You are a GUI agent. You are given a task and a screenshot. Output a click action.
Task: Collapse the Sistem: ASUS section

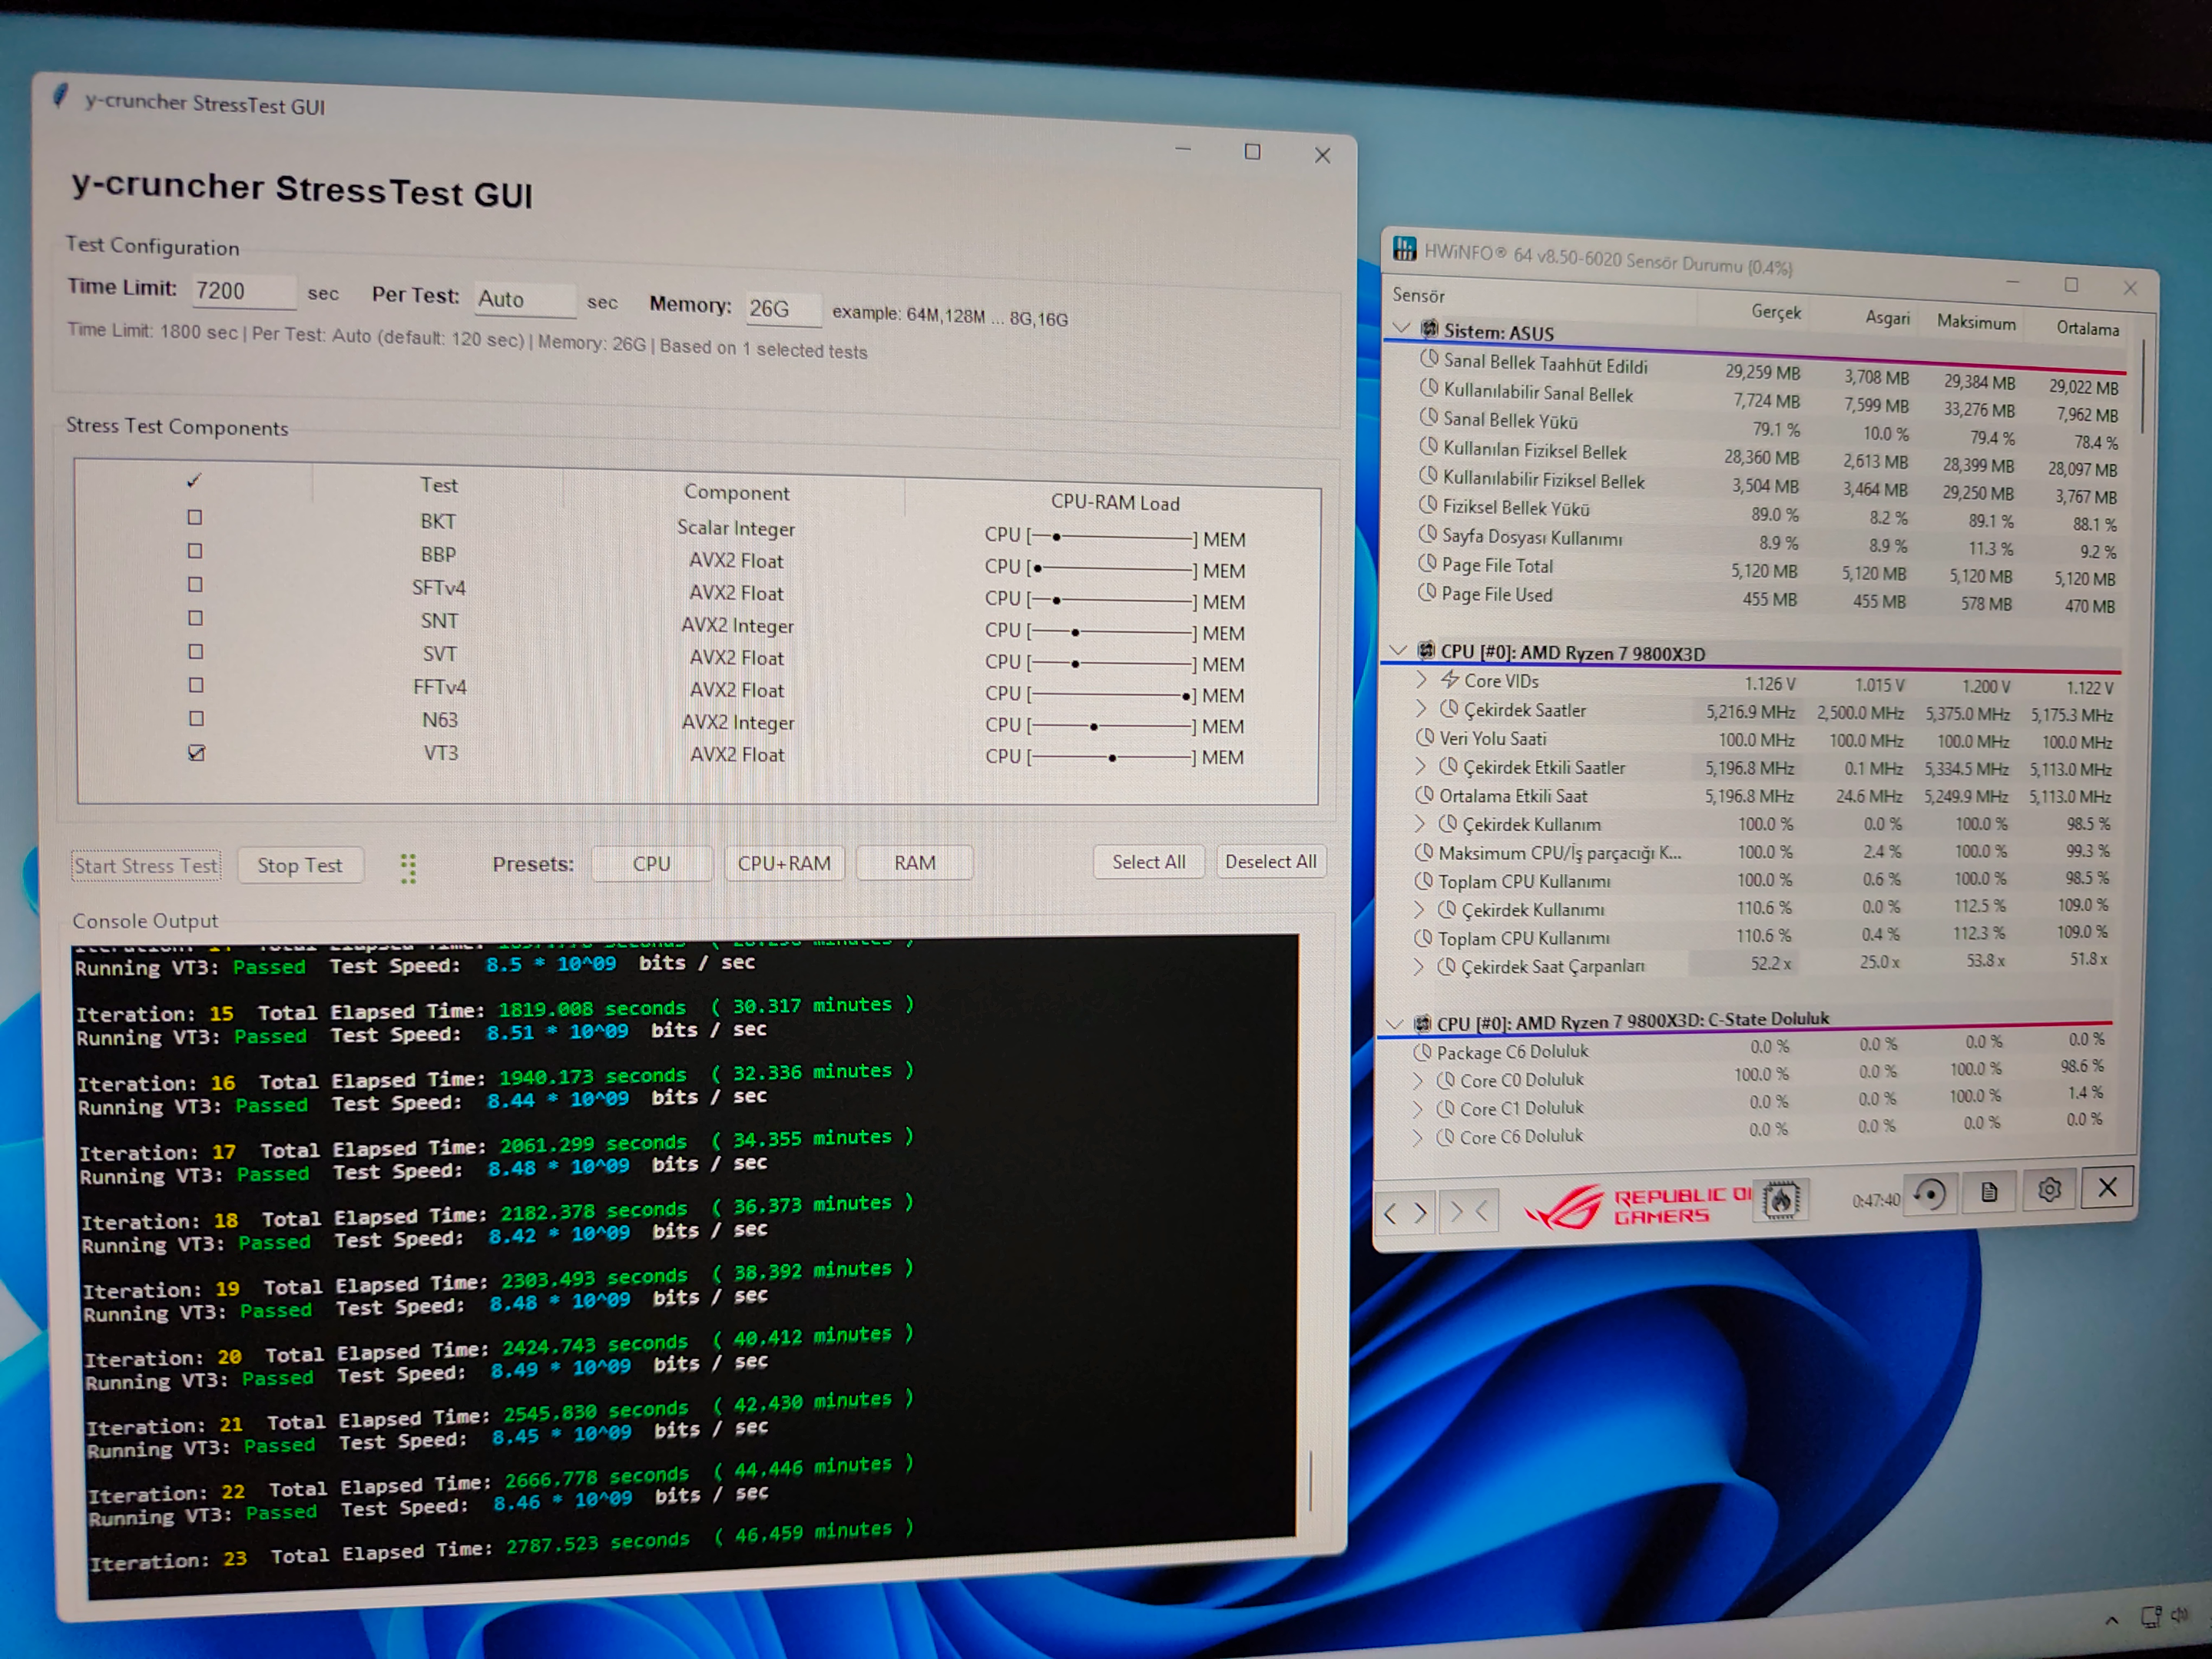pos(1402,327)
